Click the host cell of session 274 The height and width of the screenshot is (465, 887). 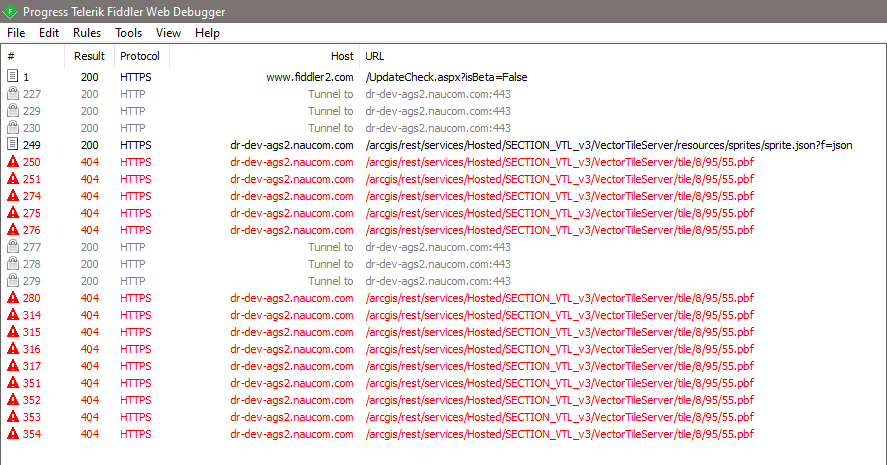click(x=292, y=196)
